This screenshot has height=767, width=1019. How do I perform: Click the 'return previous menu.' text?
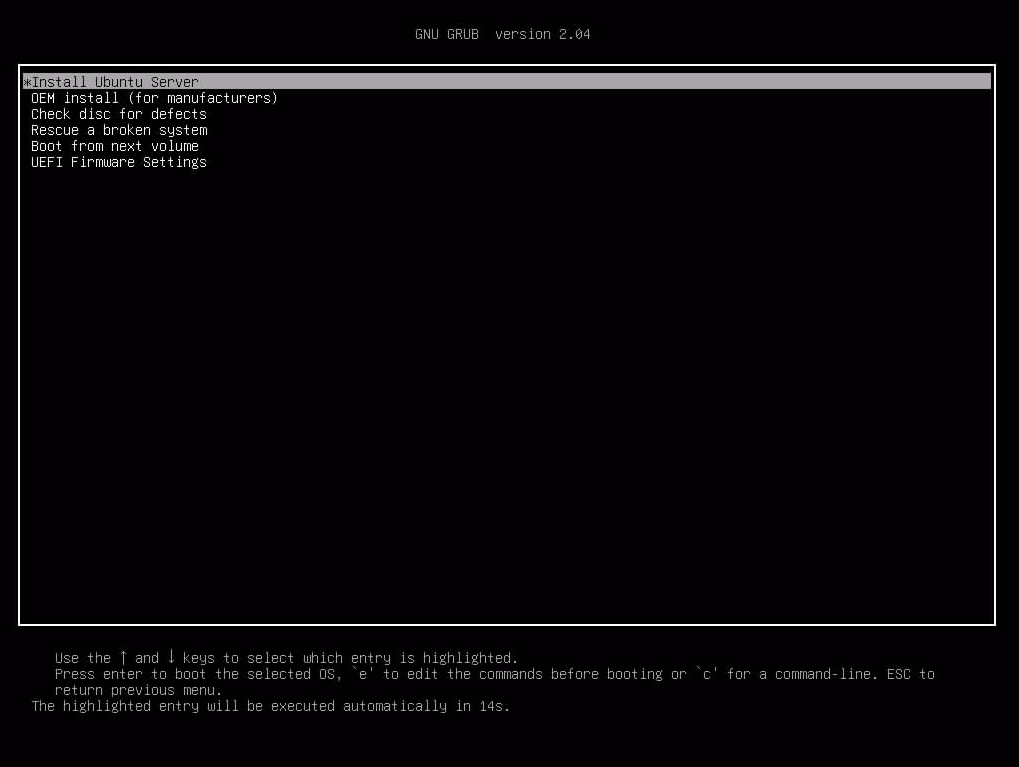point(138,690)
